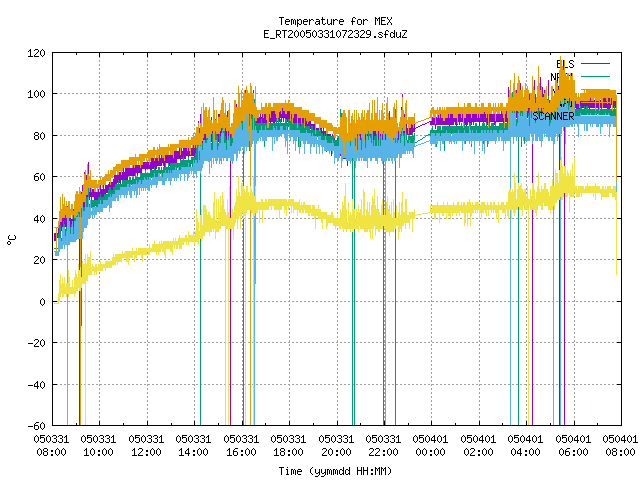Image resolution: width=640 pixels, height=480 pixels.
Task: Click the 050331 18:00 x-axis tick label
Action: 288,446
